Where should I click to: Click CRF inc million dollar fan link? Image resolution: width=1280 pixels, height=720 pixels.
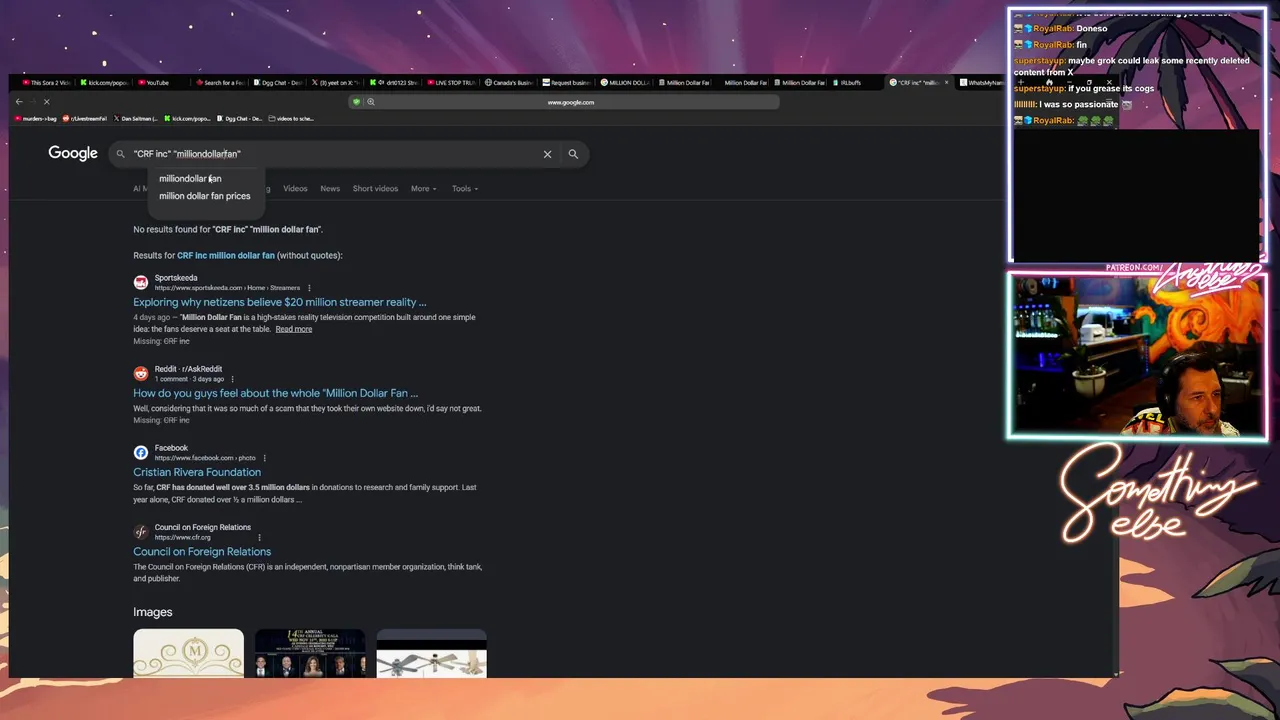click(226, 255)
